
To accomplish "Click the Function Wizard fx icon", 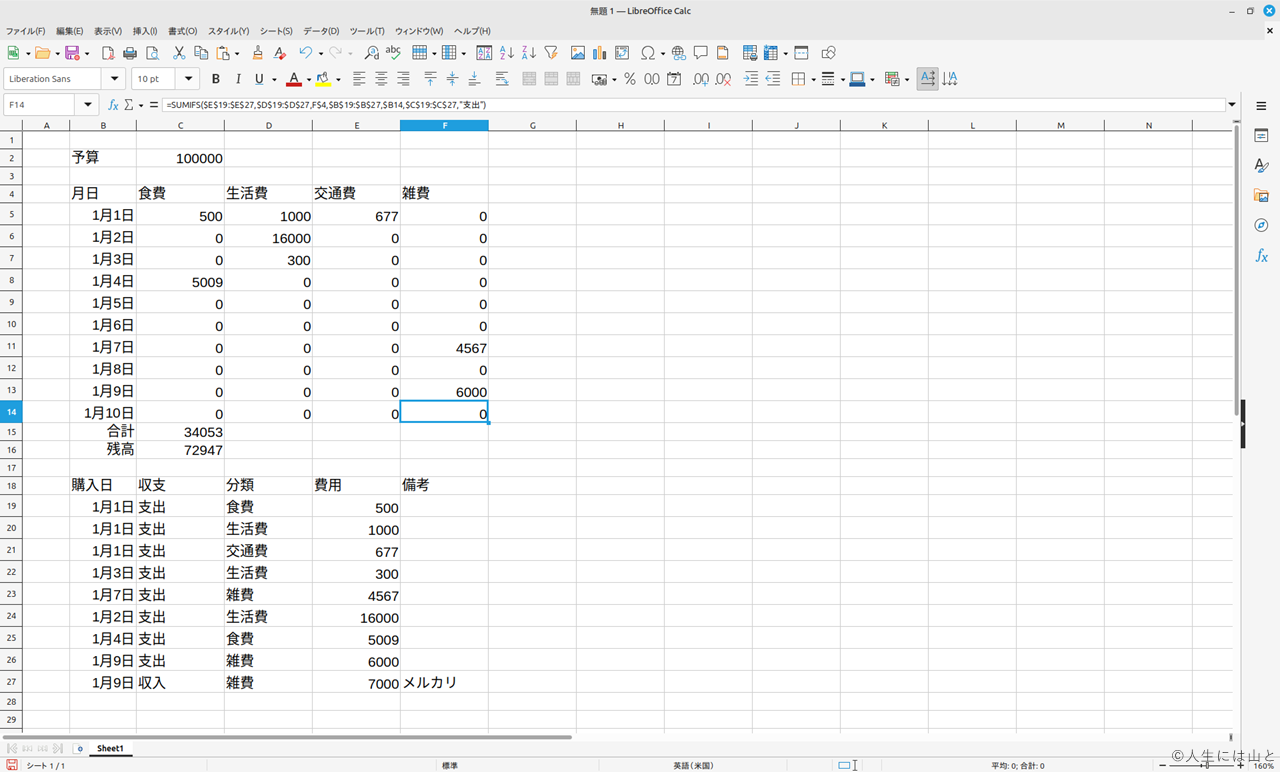I will pos(113,104).
